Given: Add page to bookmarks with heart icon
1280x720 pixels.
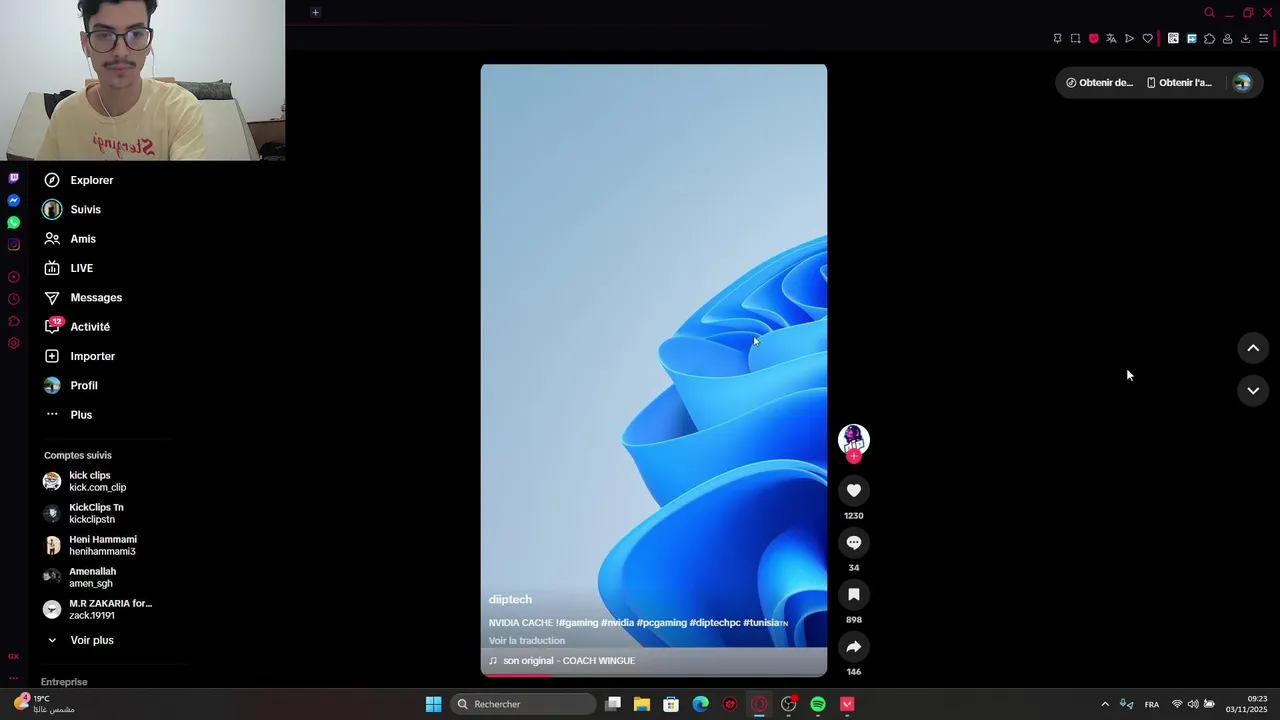Looking at the screenshot, I should click(1147, 39).
